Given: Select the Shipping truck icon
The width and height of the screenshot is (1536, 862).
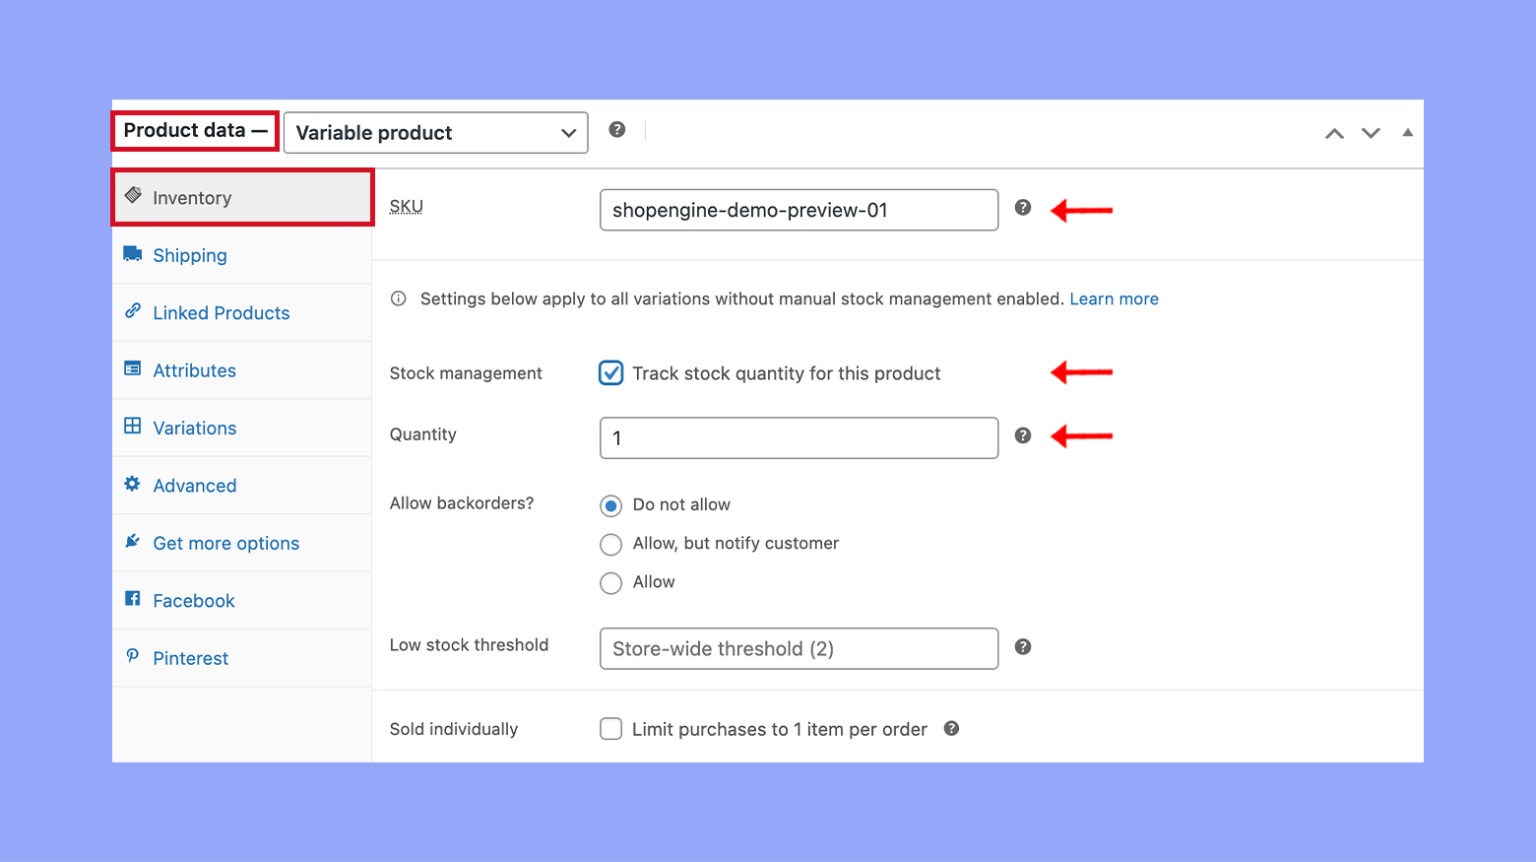Looking at the screenshot, I should [133, 254].
